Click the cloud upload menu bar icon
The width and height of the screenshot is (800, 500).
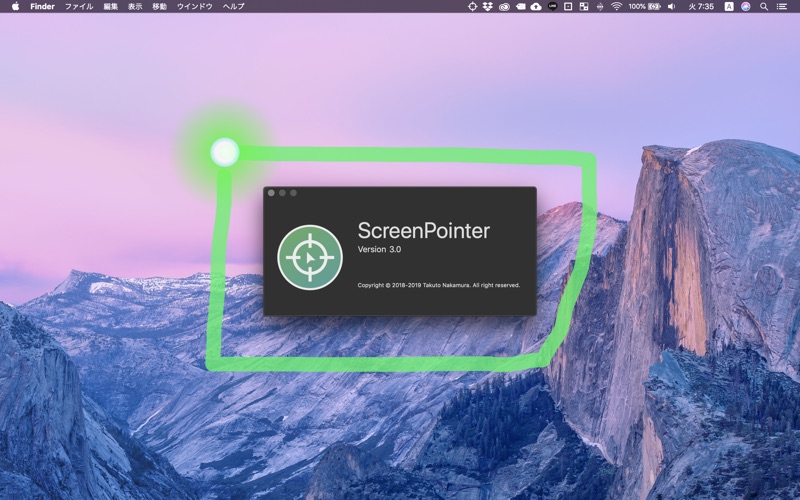536,6
